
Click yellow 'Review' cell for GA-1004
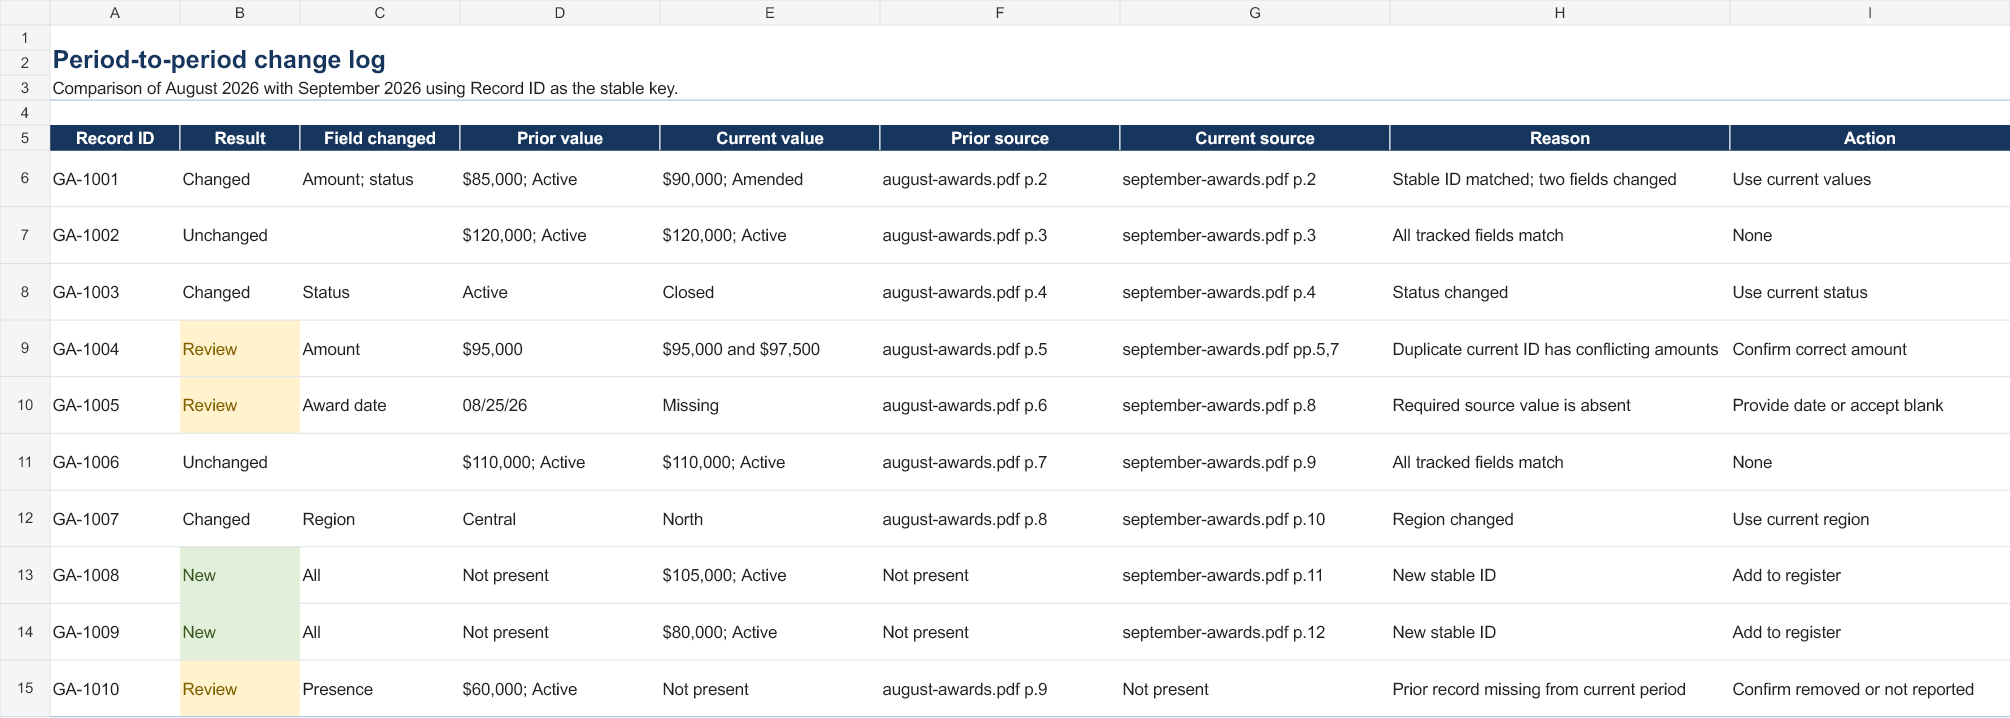point(240,349)
